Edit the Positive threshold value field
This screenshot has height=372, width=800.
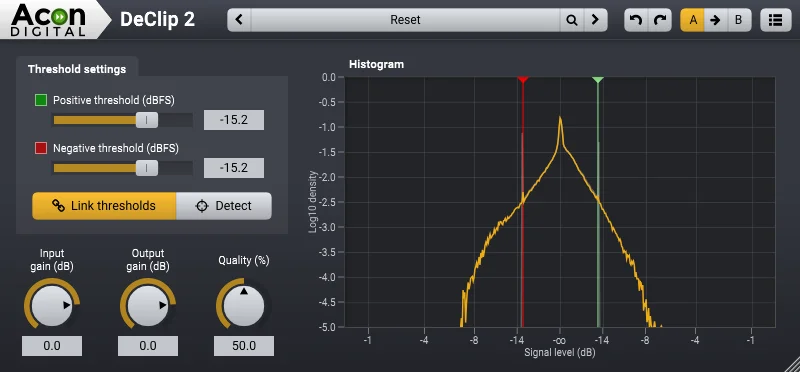234,120
